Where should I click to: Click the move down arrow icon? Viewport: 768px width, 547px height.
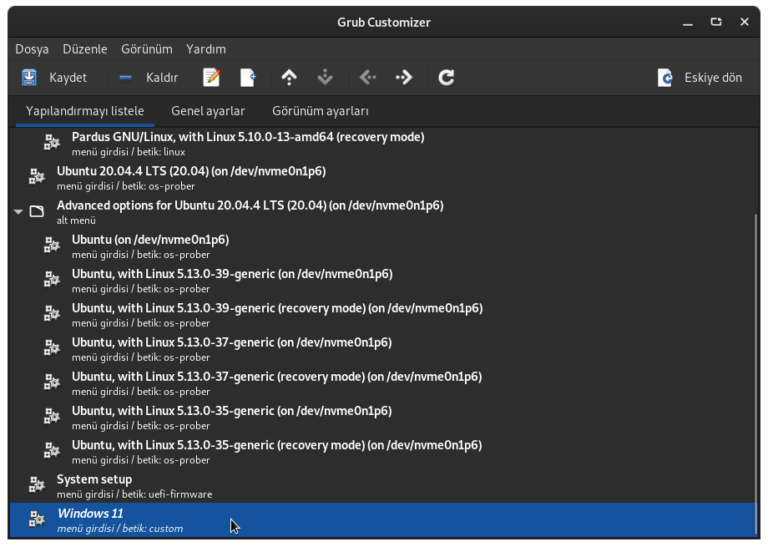[324, 77]
